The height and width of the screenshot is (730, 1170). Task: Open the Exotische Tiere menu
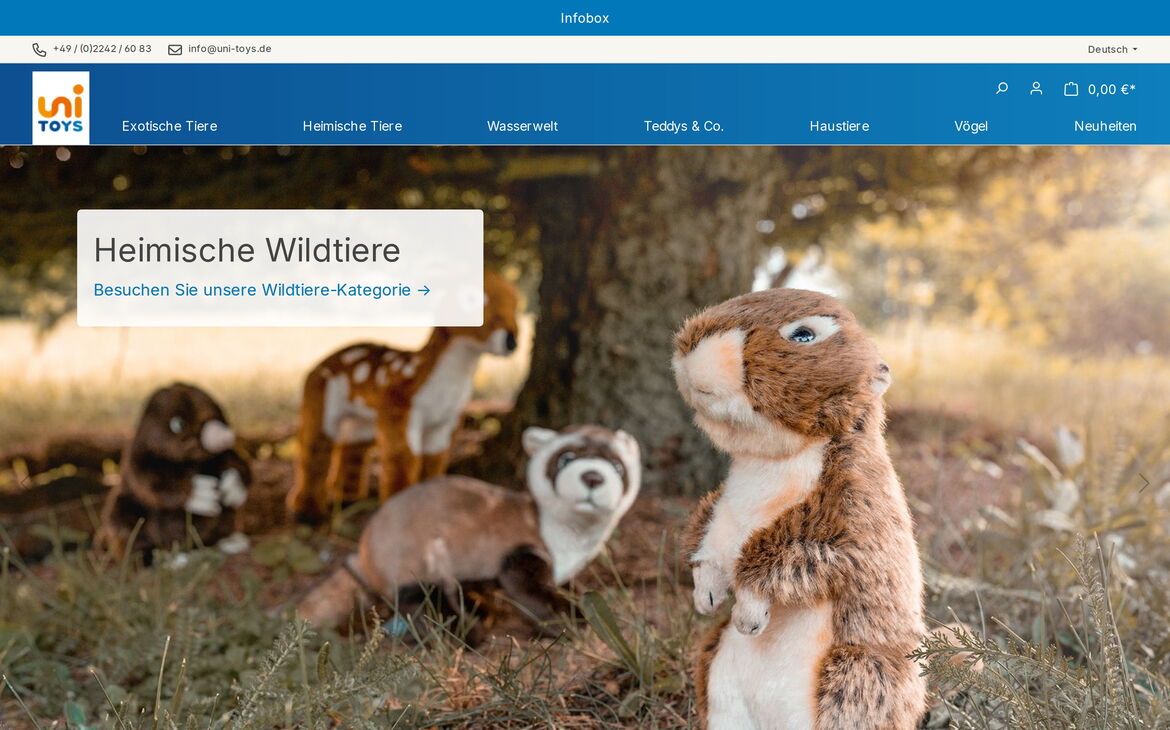[x=169, y=126]
